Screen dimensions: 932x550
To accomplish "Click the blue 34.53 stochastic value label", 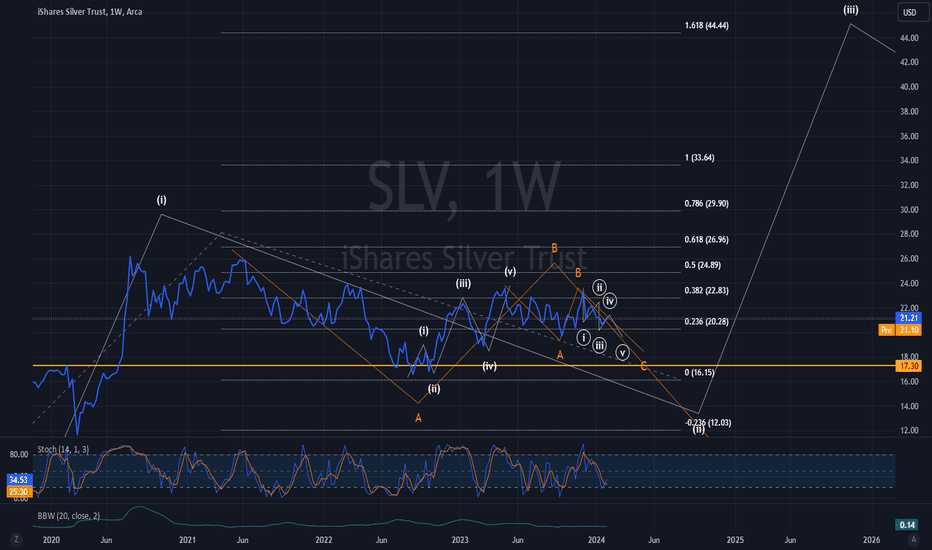I will 18,479.
